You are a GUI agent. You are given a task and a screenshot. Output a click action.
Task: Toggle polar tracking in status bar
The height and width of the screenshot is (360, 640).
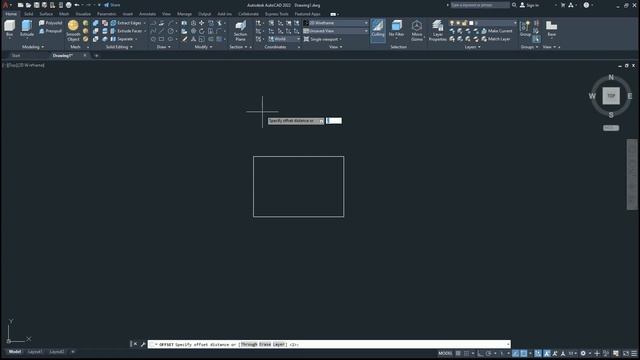489,353
